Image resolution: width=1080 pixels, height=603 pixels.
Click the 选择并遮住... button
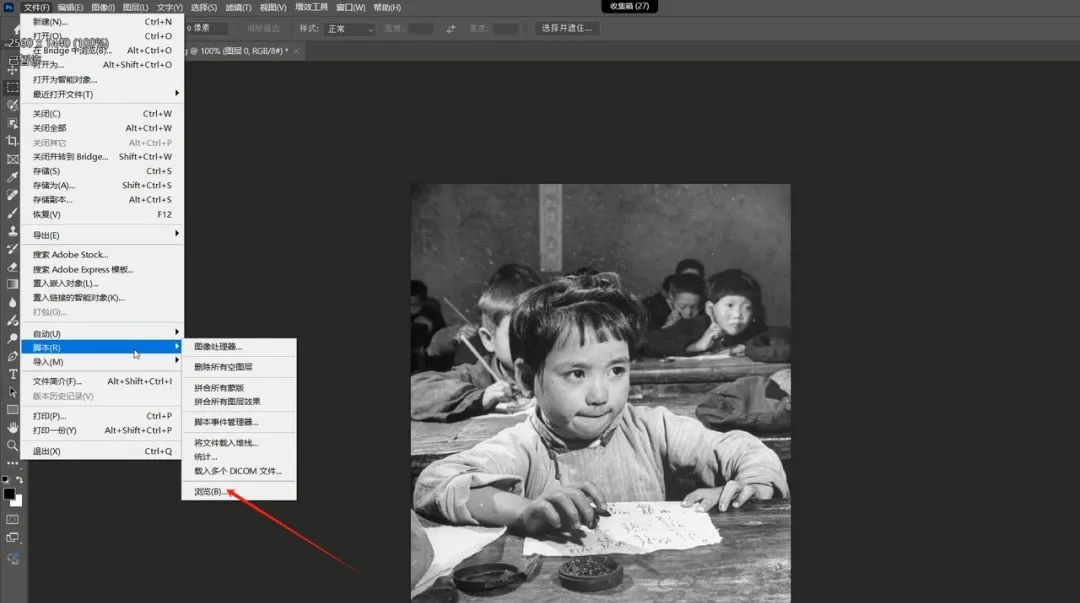click(x=566, y=28)
